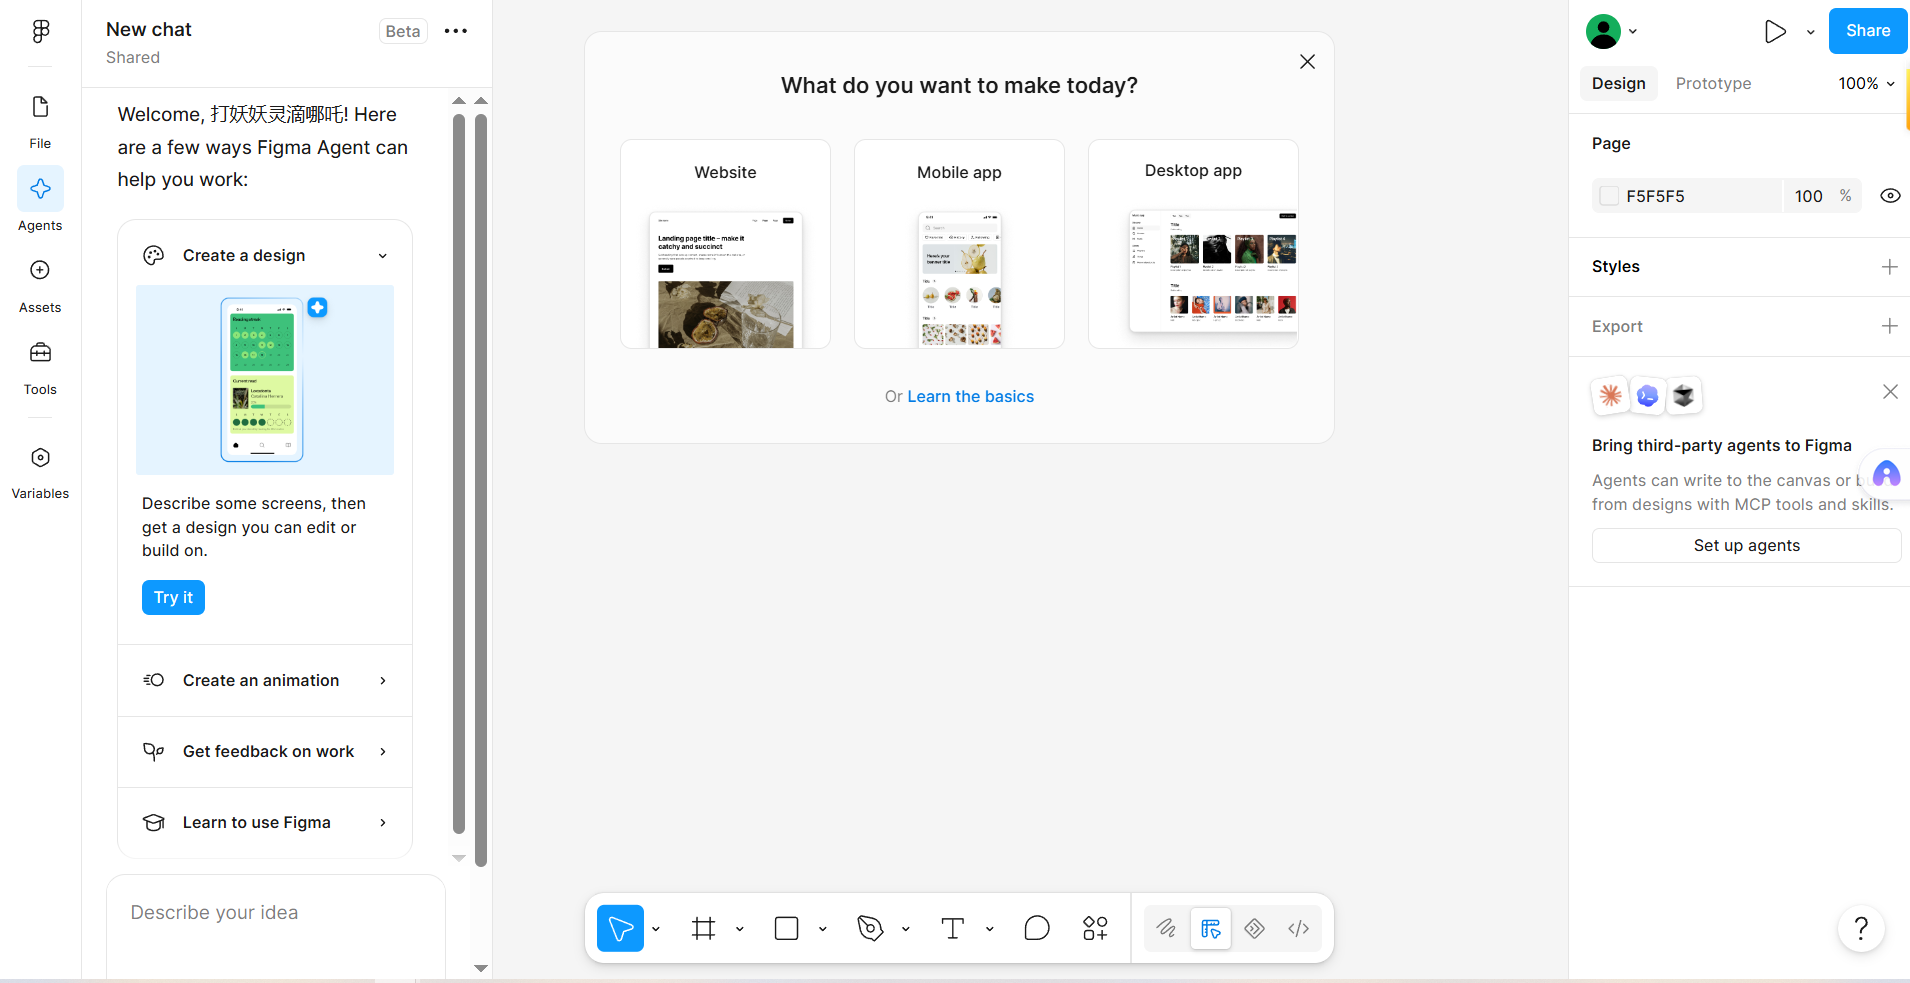Image resolution: width=1910 pixels, height=983 pixels.
Task: Close the 'What do you want to make today?' dialog
Action: click(x=1307, y=62)
